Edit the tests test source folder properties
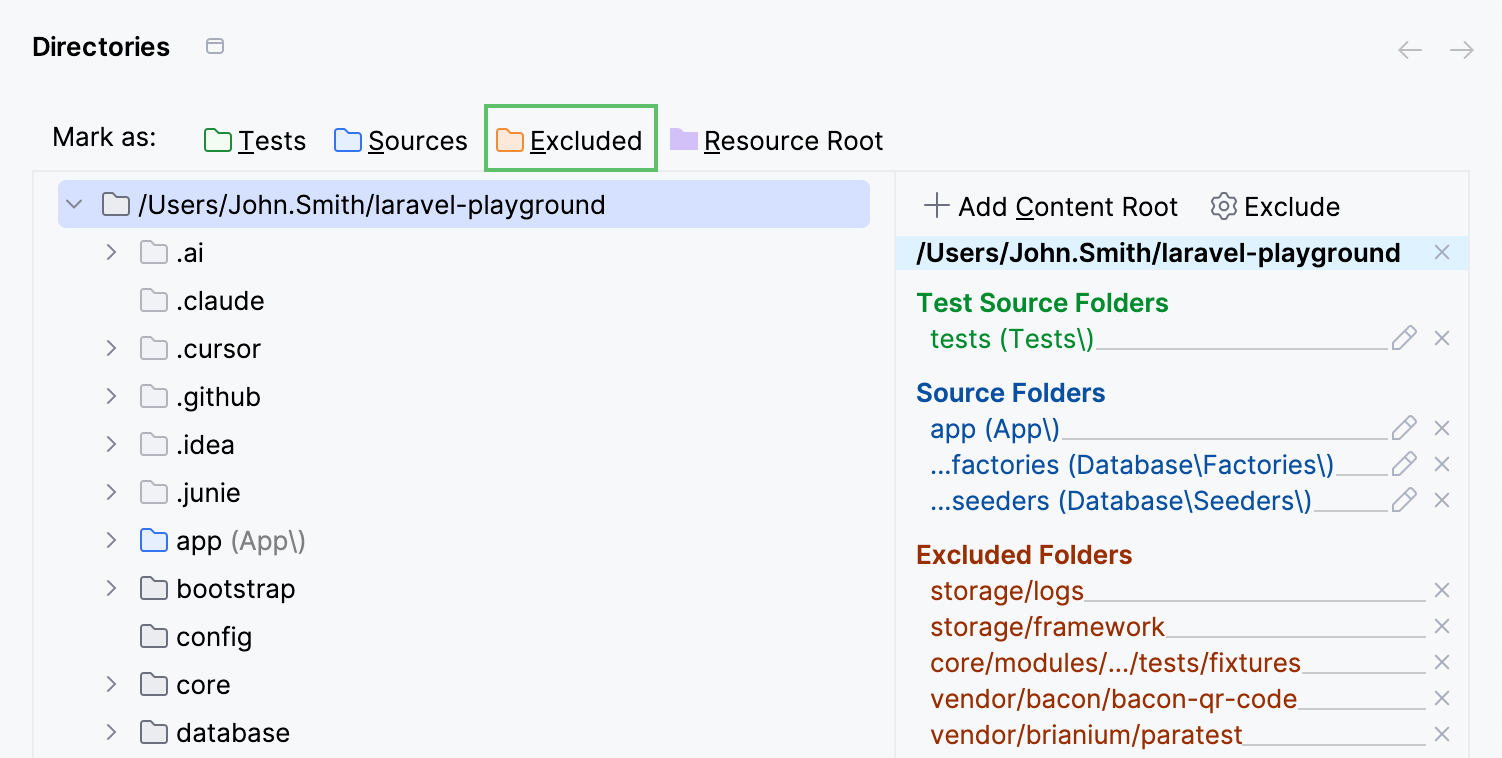The image size is (1502, 758). pos(1404,338)
